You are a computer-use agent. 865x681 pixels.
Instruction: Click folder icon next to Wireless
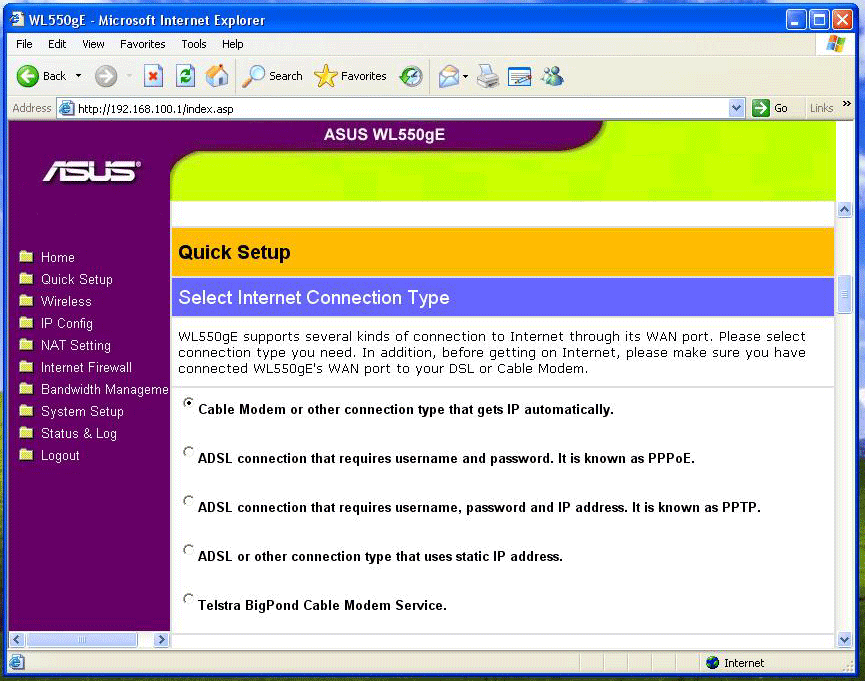tap(26, 301)
